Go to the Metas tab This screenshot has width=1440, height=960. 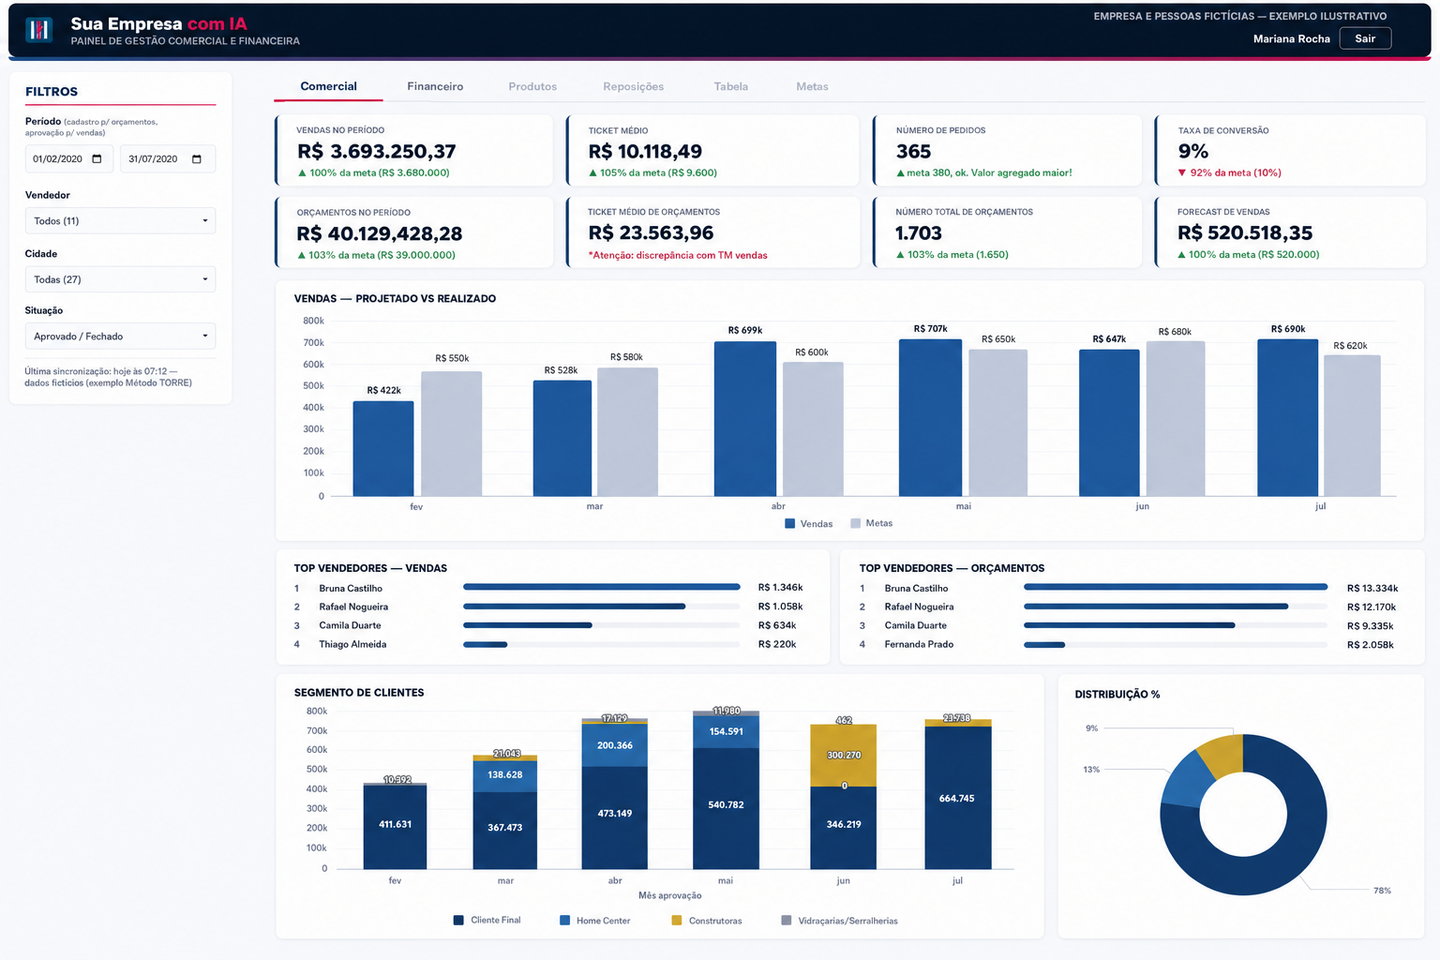point(812,86)
